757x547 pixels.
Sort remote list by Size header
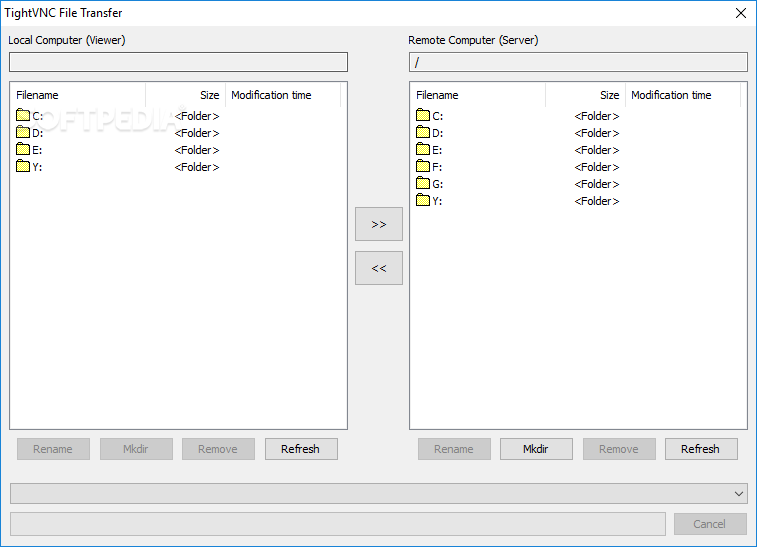[586, 95]
